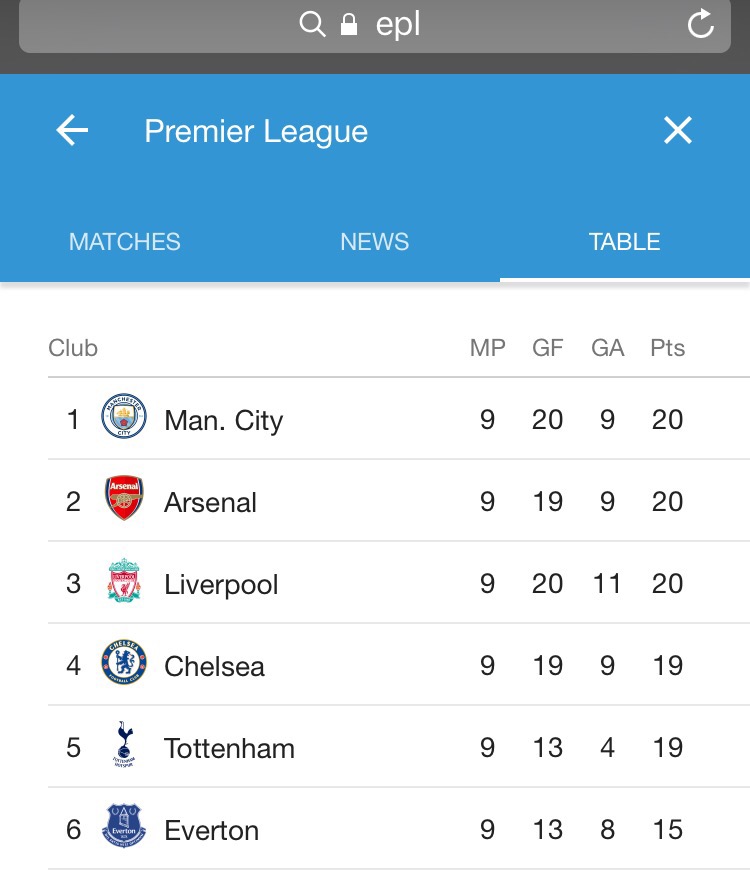Click the Man. City club crest

pyautogui.click(x=124, y=418)
